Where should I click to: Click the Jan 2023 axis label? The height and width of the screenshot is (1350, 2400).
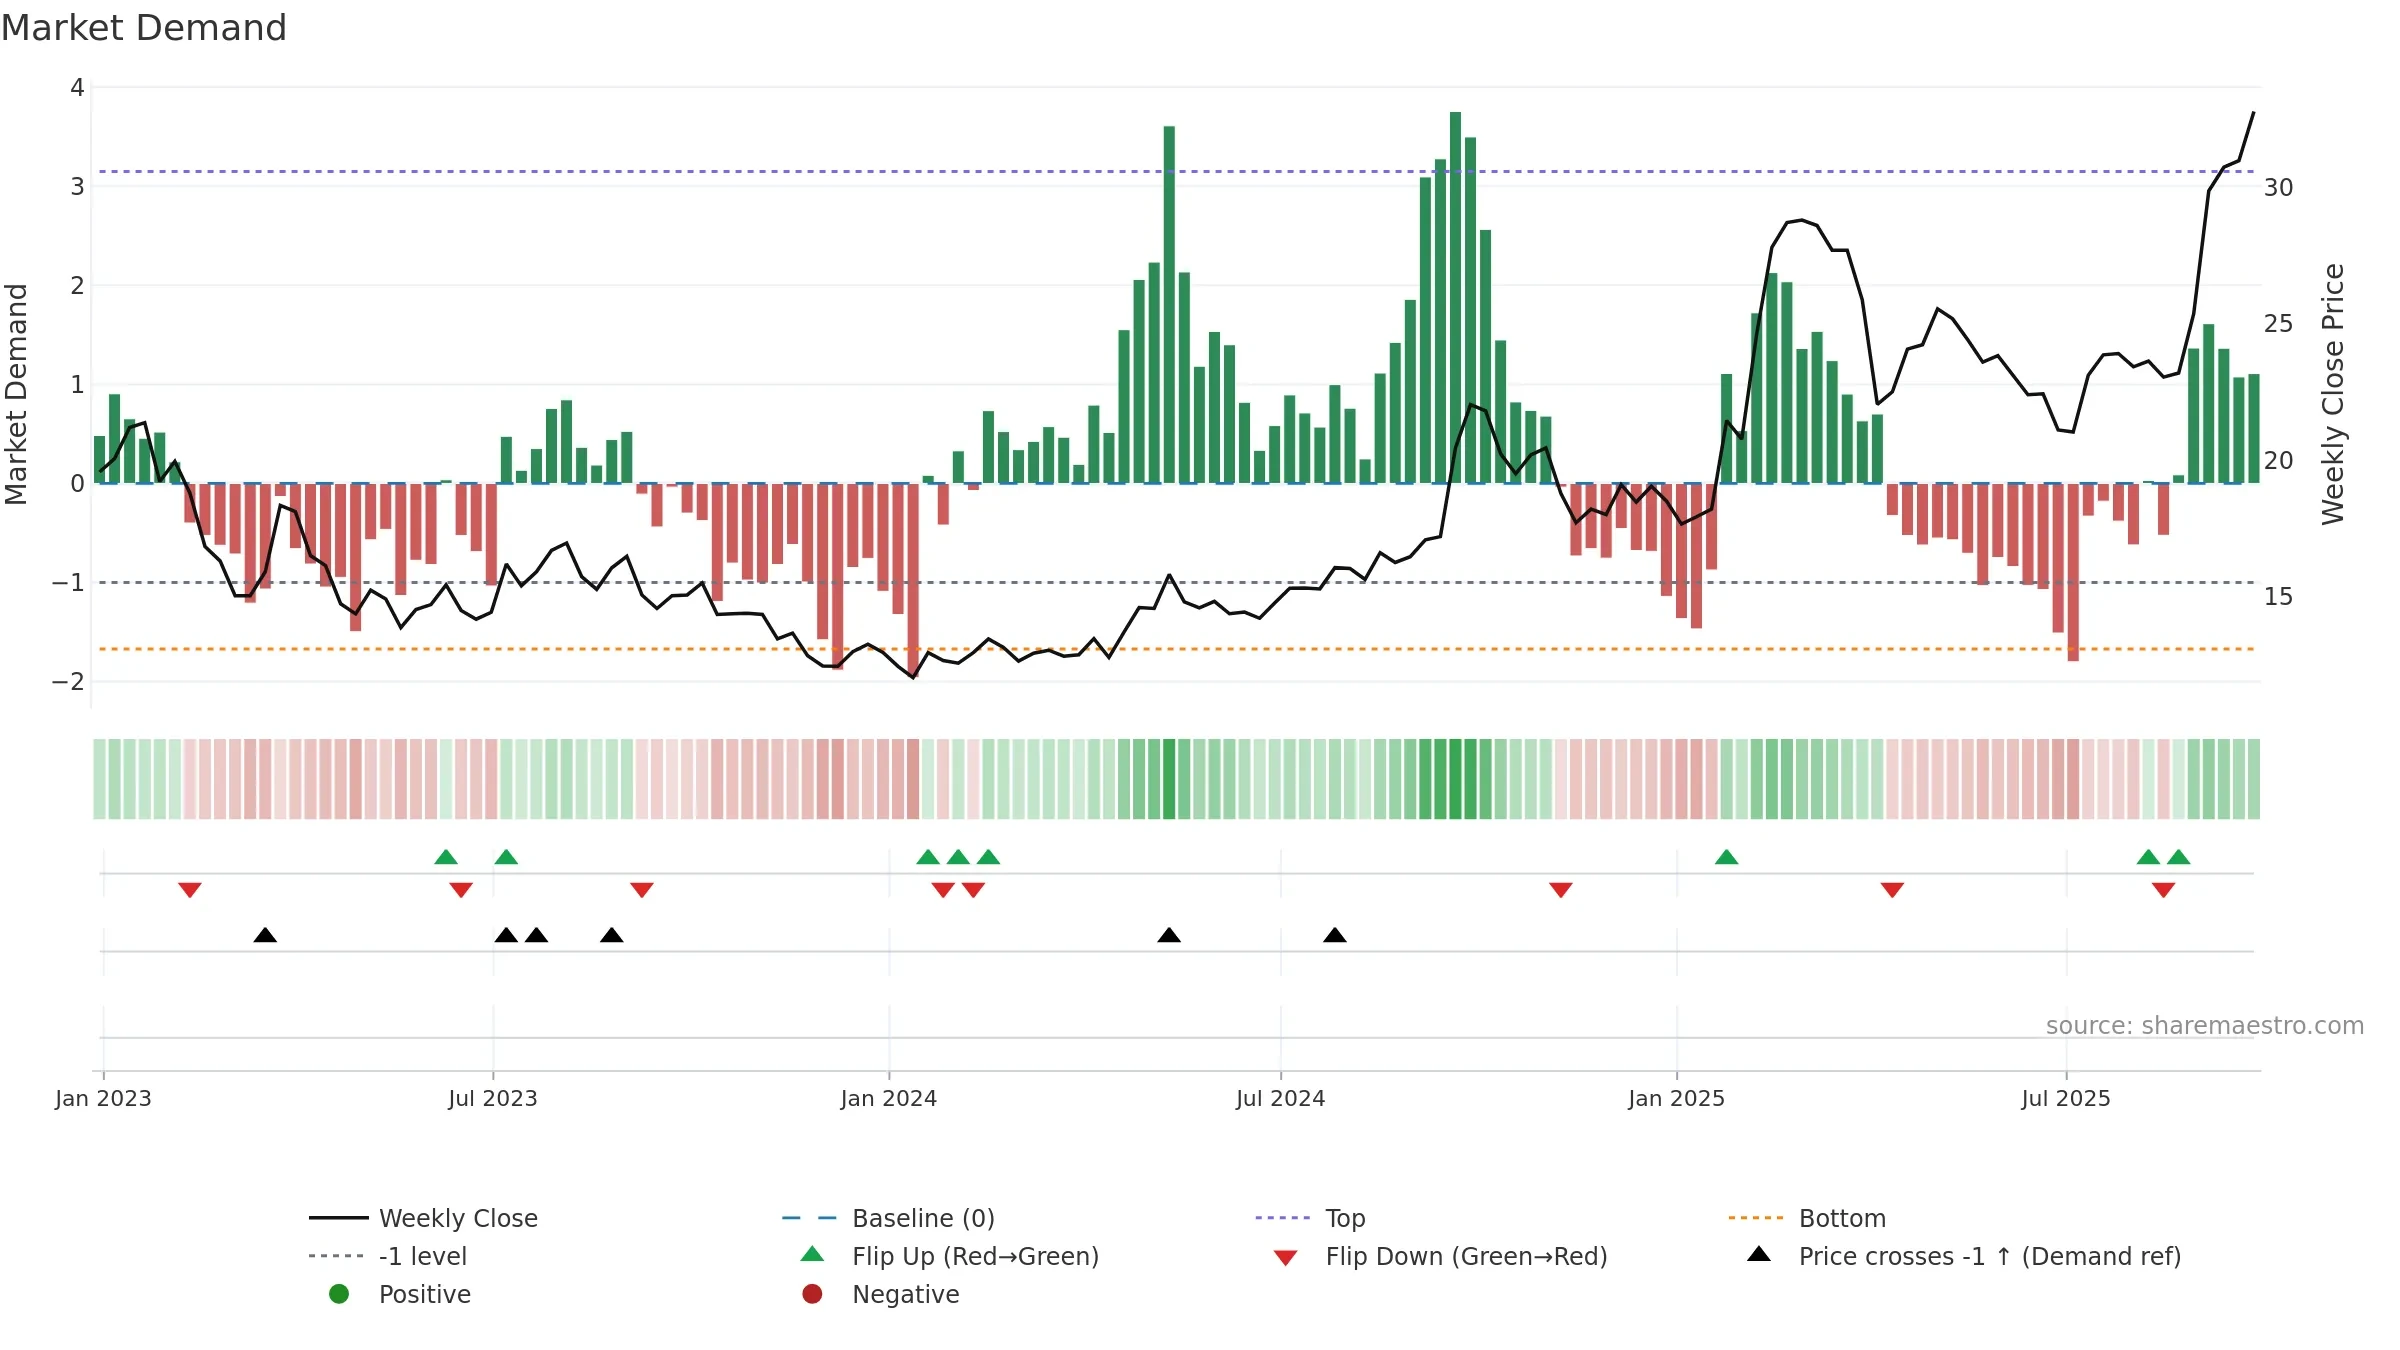103,1098
